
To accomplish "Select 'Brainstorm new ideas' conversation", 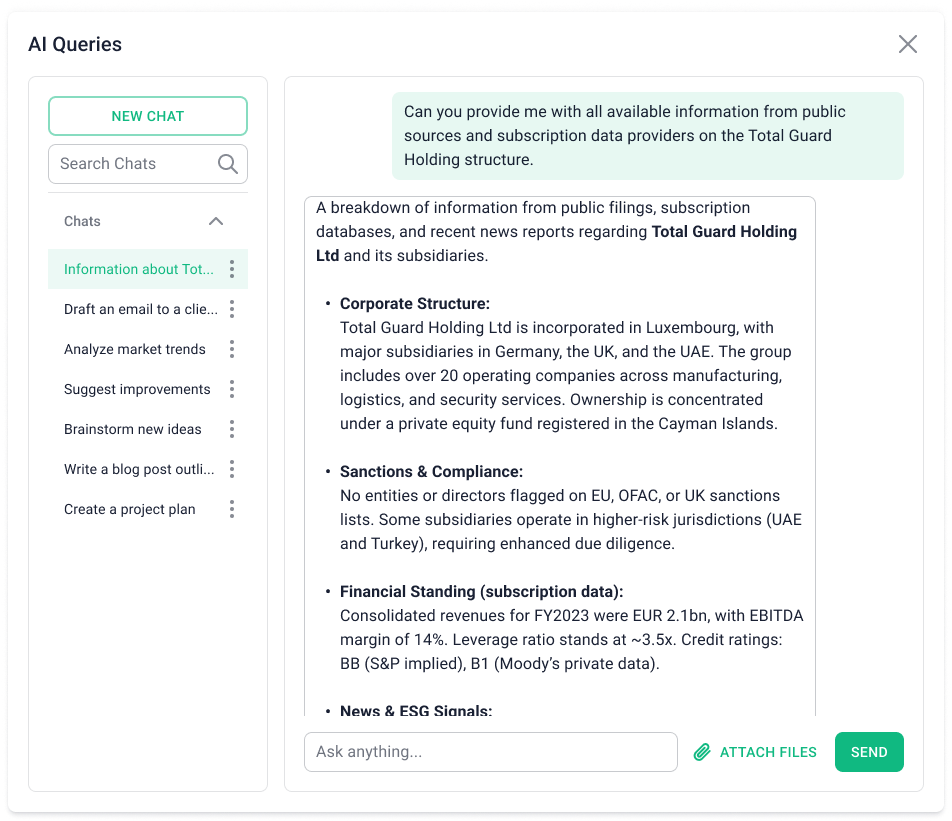I will (x=133, y=429).
